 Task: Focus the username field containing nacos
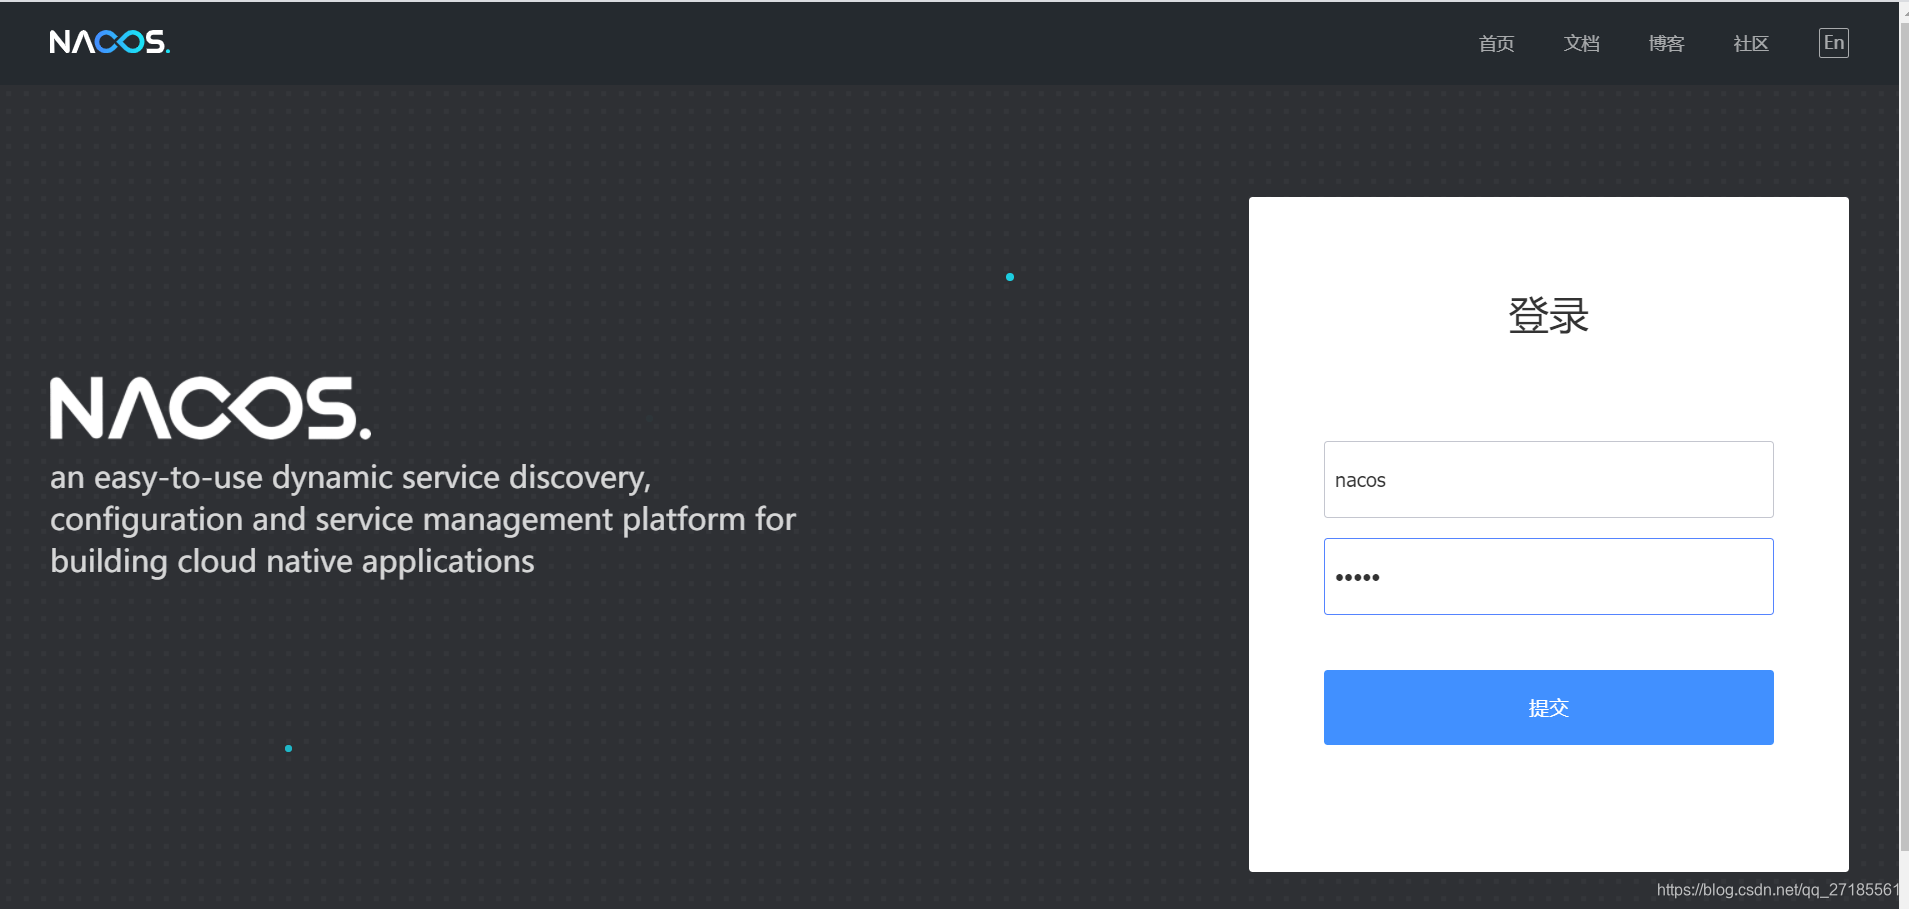tap(1548, 479)
